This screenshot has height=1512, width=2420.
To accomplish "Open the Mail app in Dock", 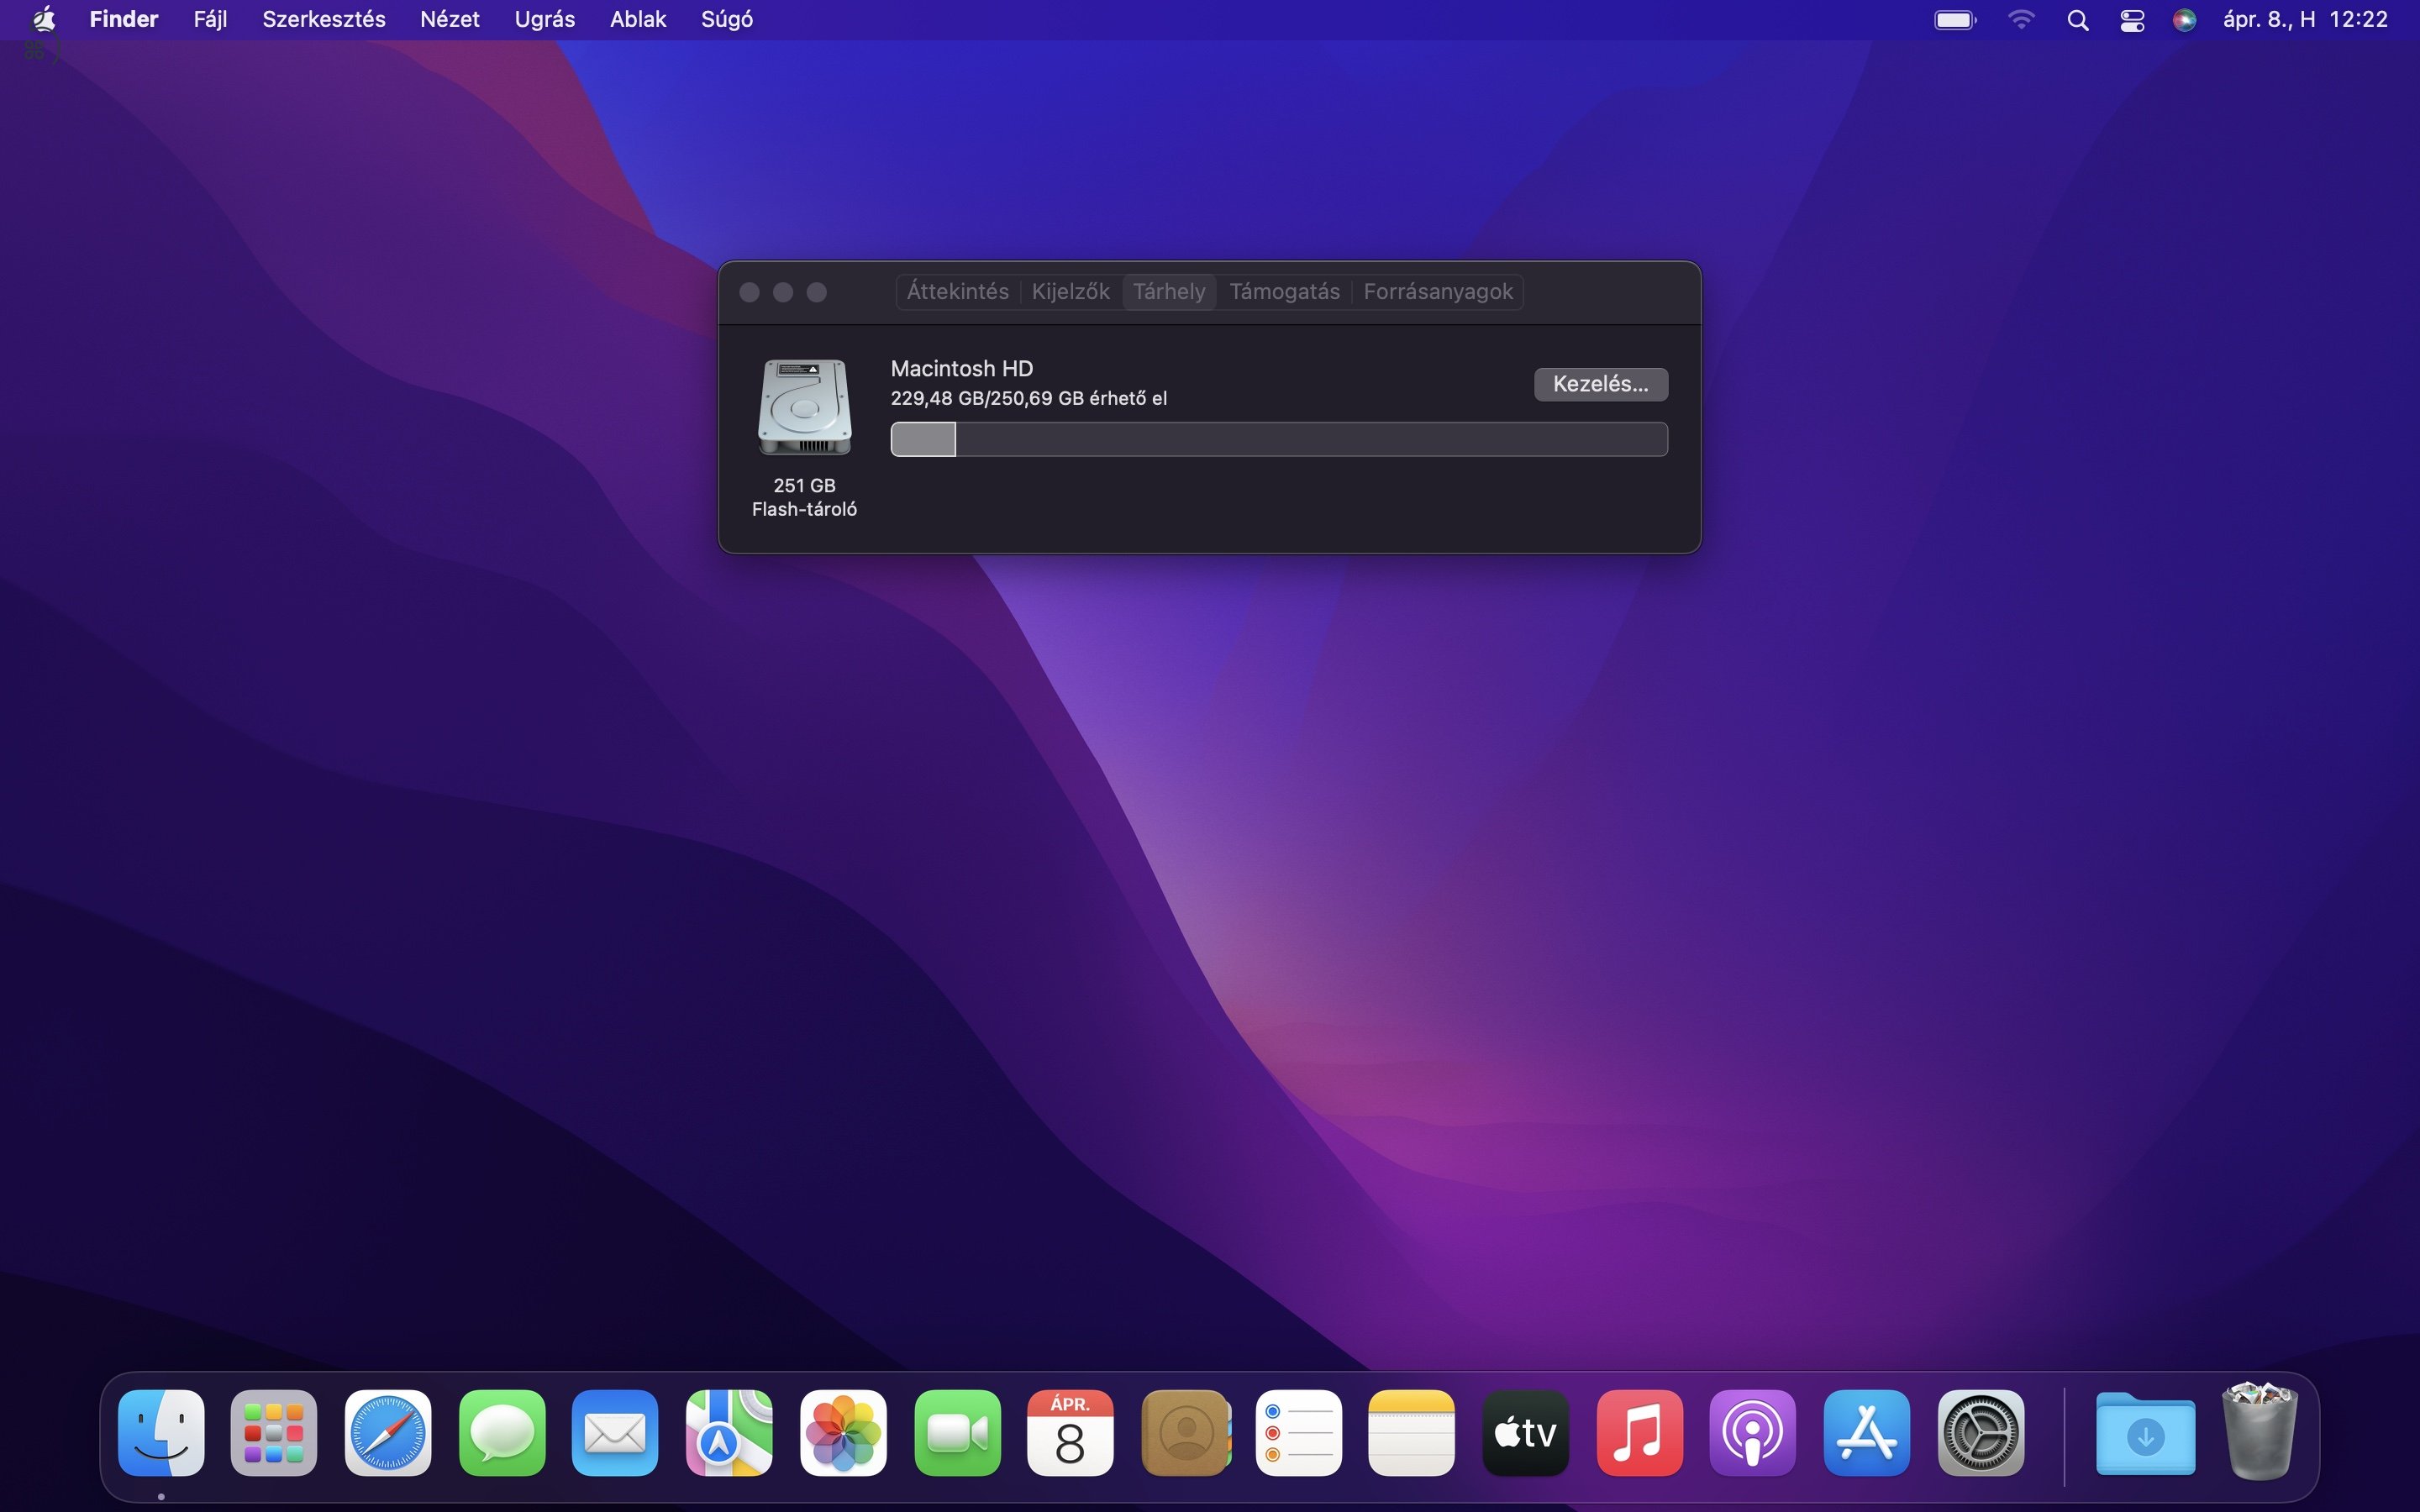I will (x=615, y=1432).
